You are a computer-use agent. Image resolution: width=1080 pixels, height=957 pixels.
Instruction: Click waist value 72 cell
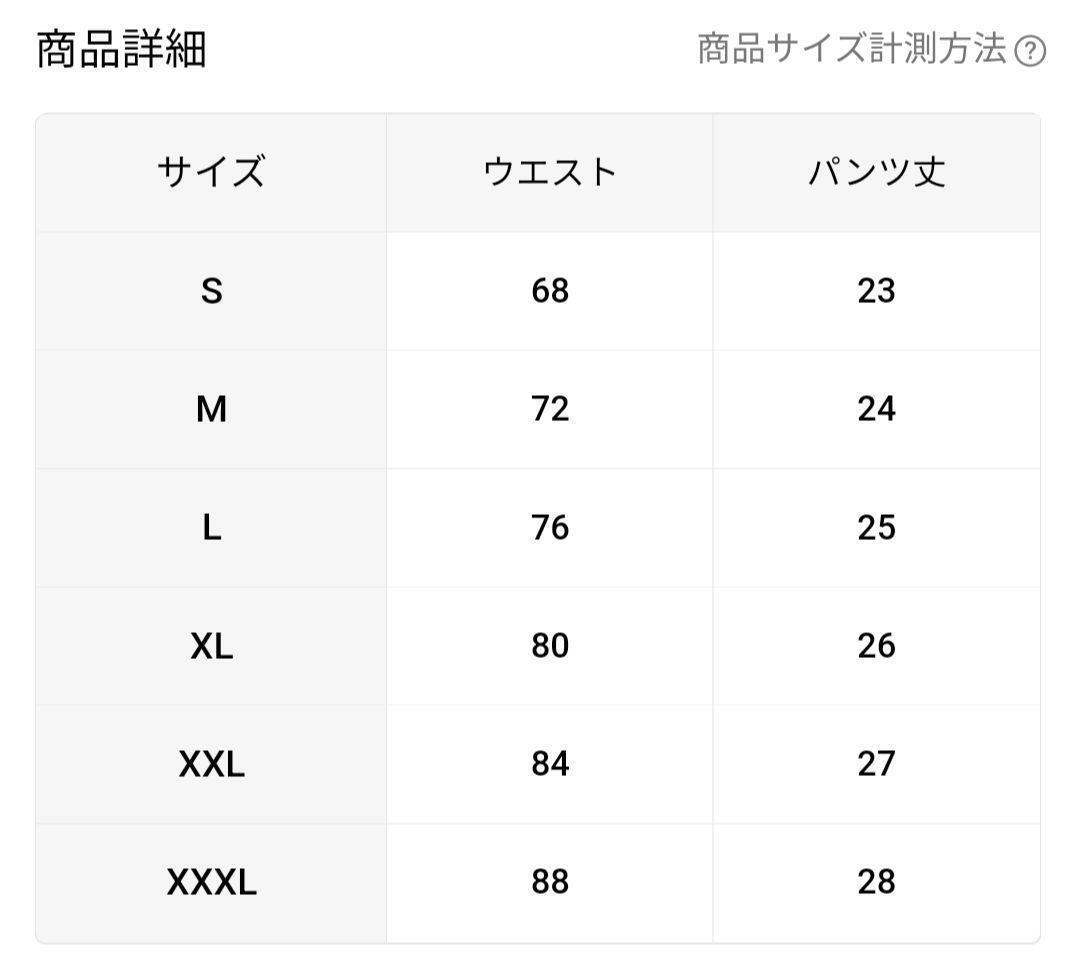click(x=550, y=409)
